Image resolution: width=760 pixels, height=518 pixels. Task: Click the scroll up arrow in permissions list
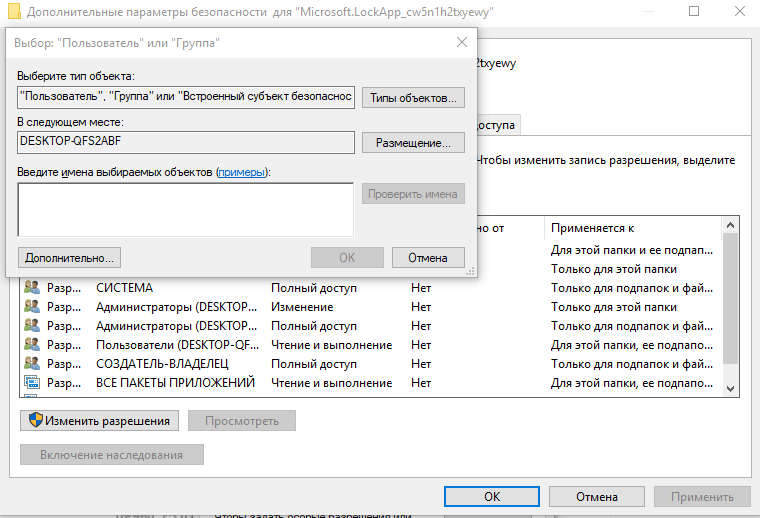[730, 225]
